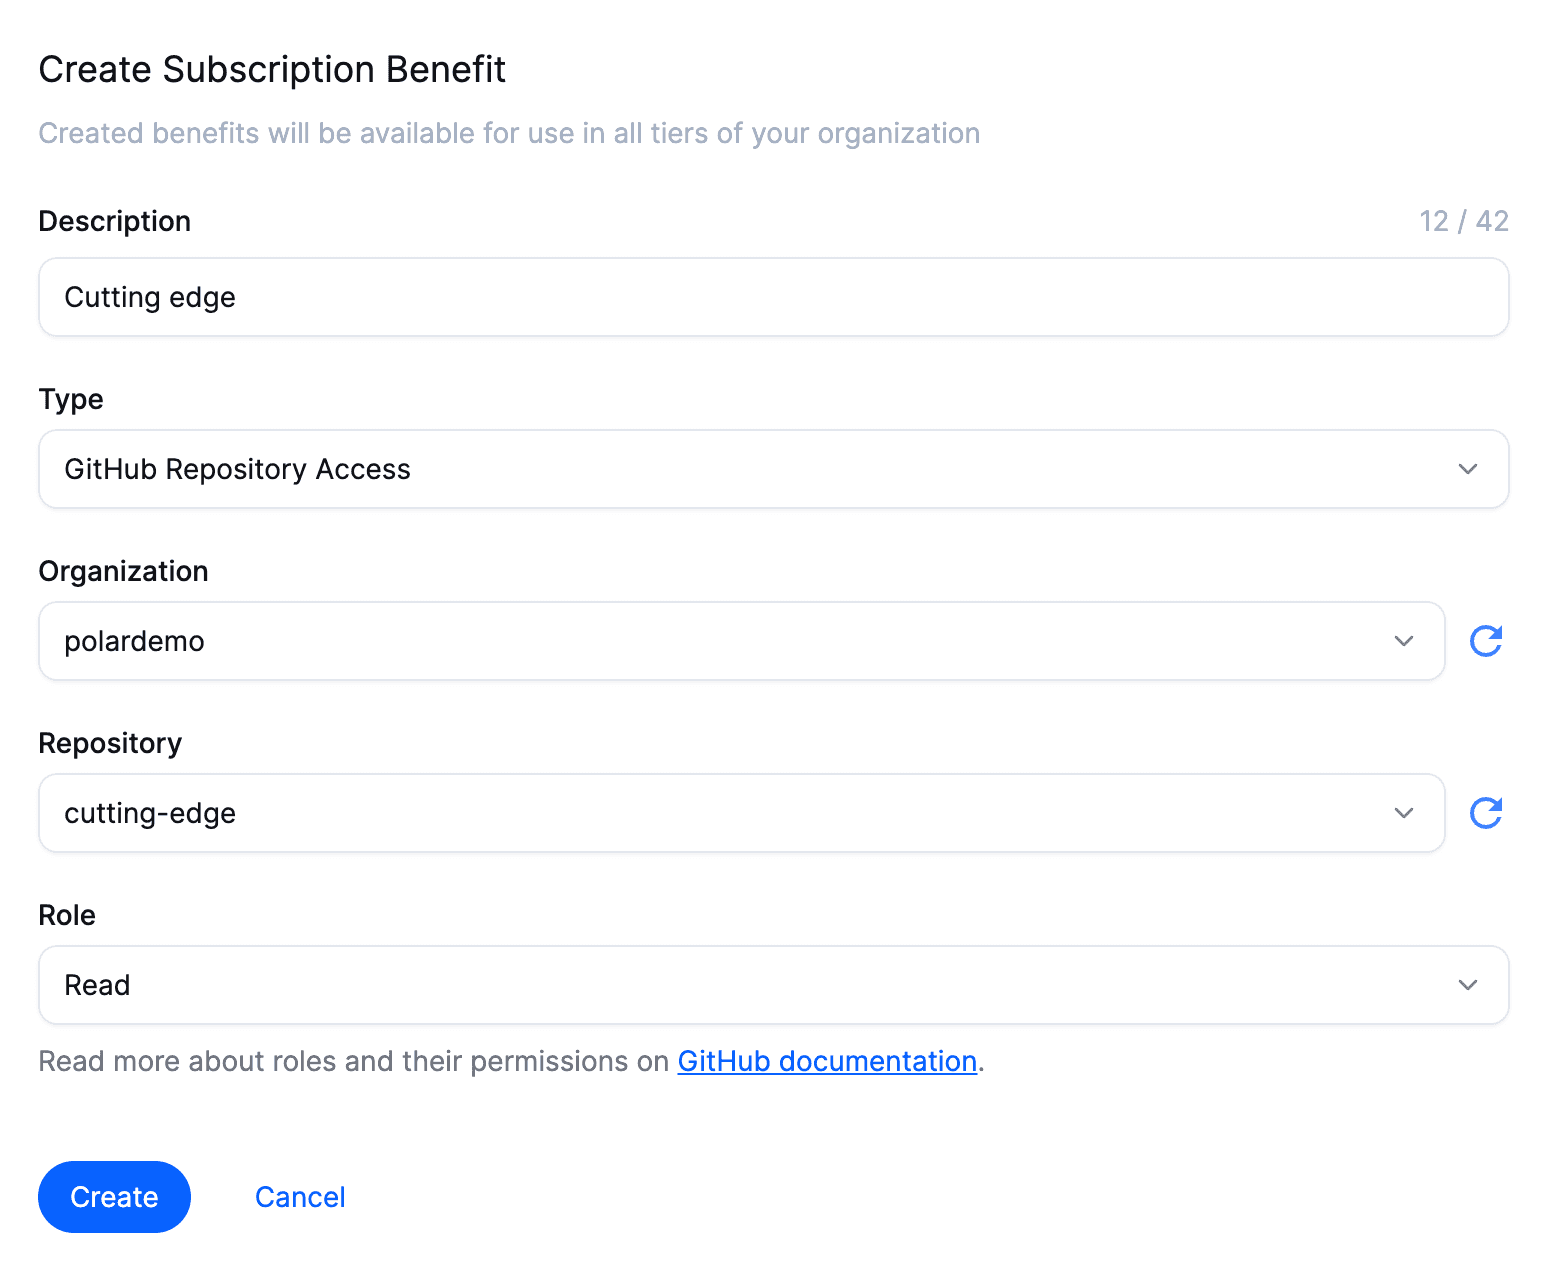Image resolution: width=1554 pixels, height=1282 pixels.
Task: Open the GitHub documentation link
Action: [827, 1061]
